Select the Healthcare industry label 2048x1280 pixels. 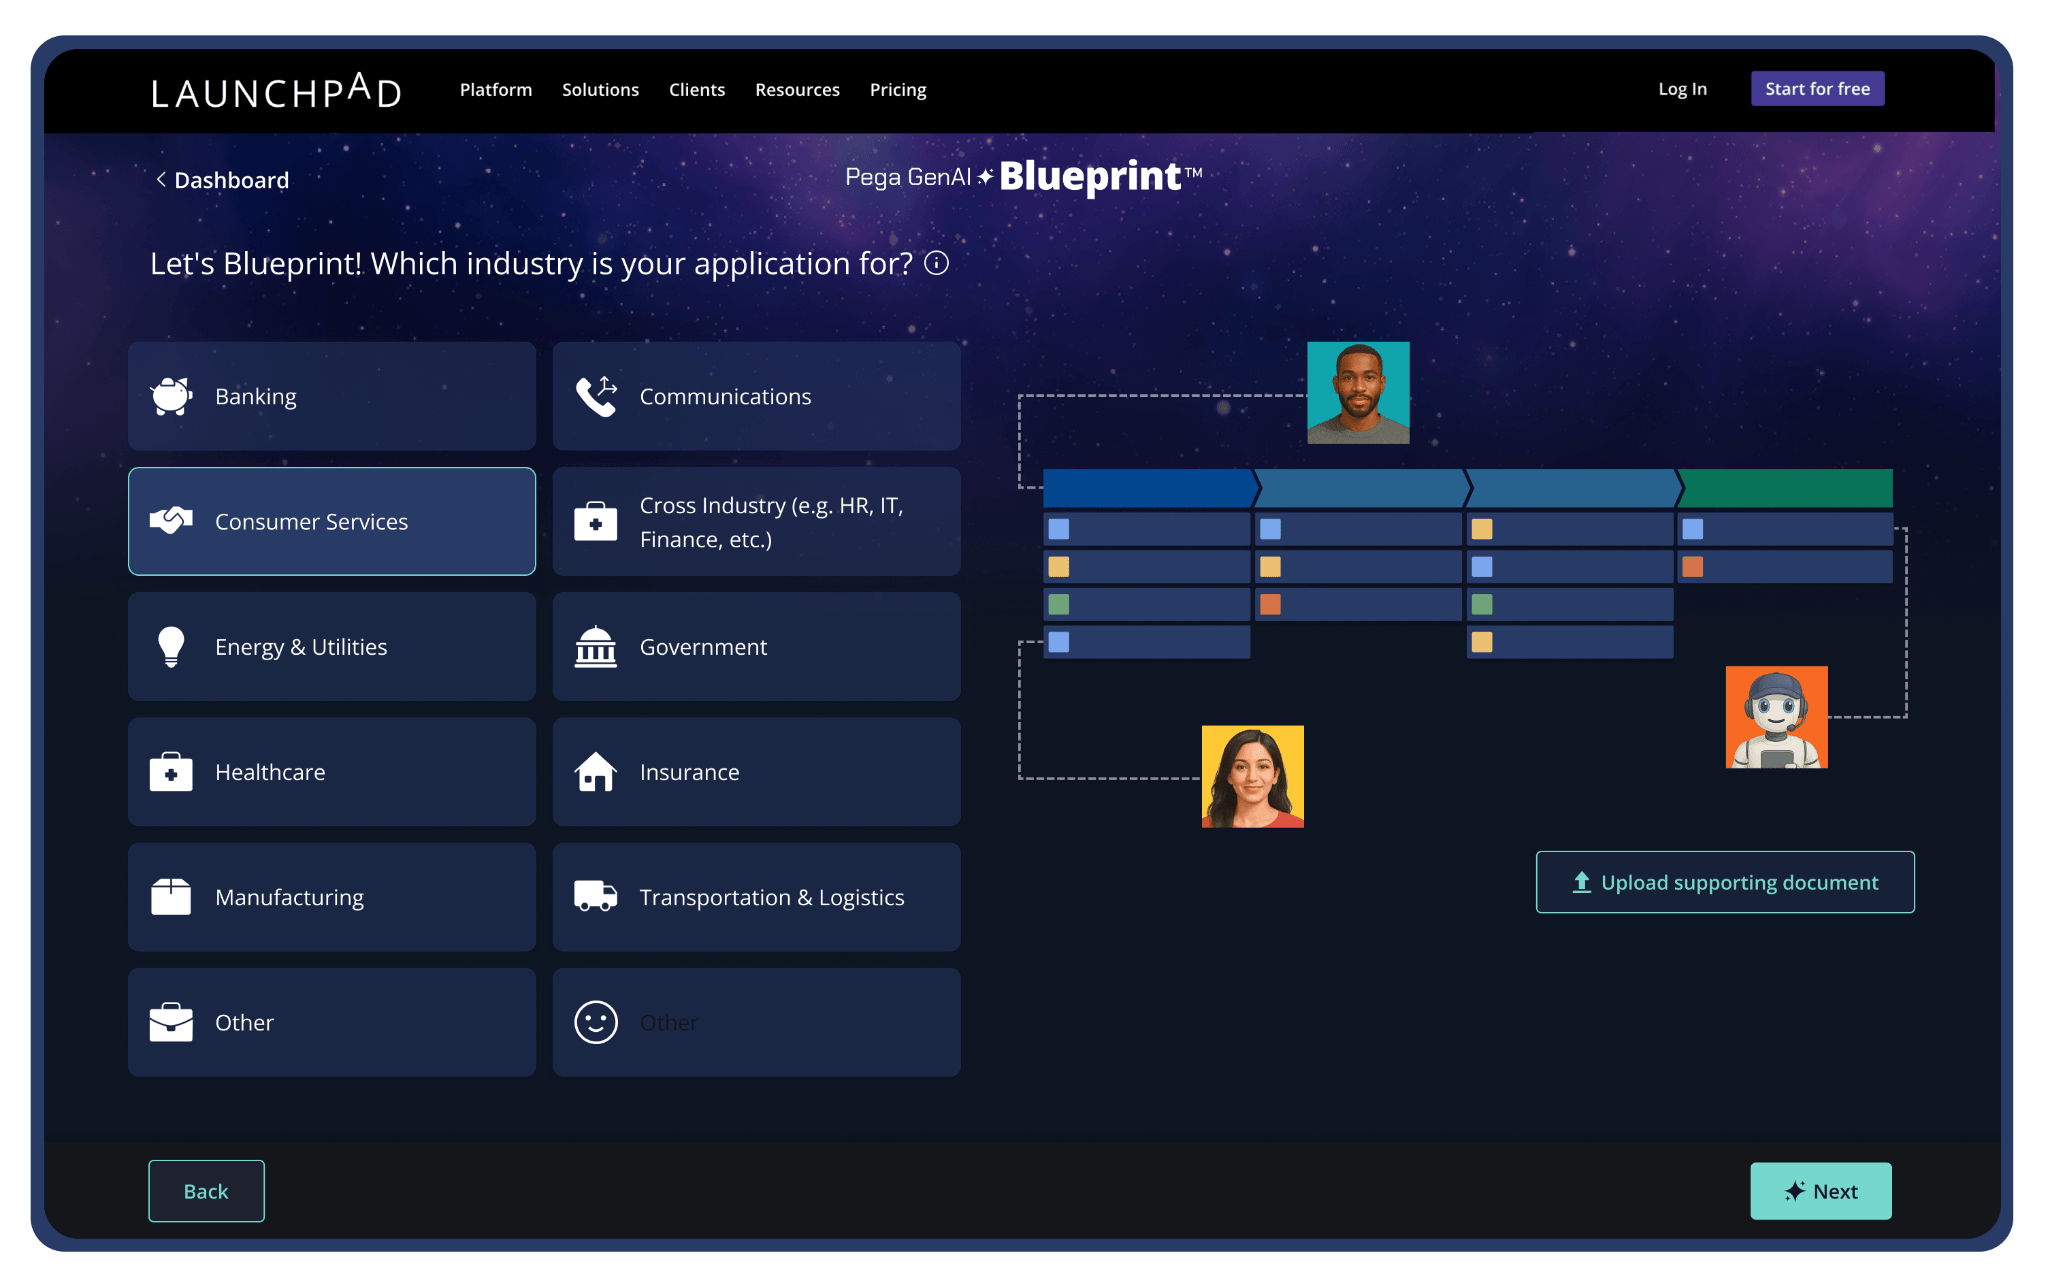tap(270, 772)
